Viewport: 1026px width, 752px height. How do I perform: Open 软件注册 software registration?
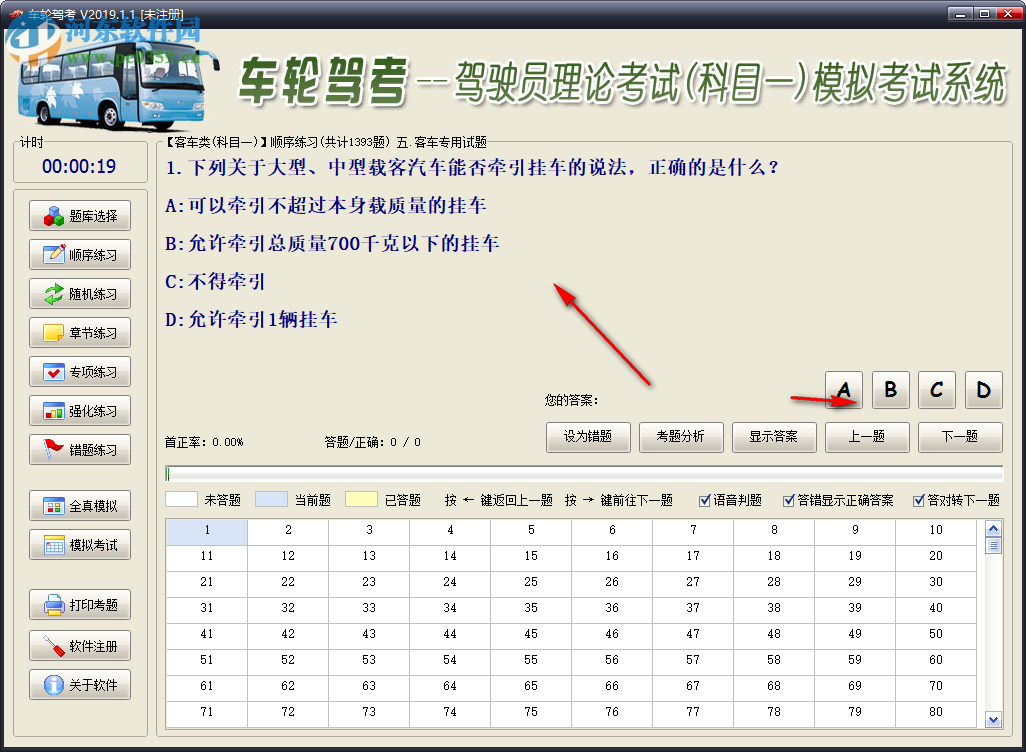point(80,646)
